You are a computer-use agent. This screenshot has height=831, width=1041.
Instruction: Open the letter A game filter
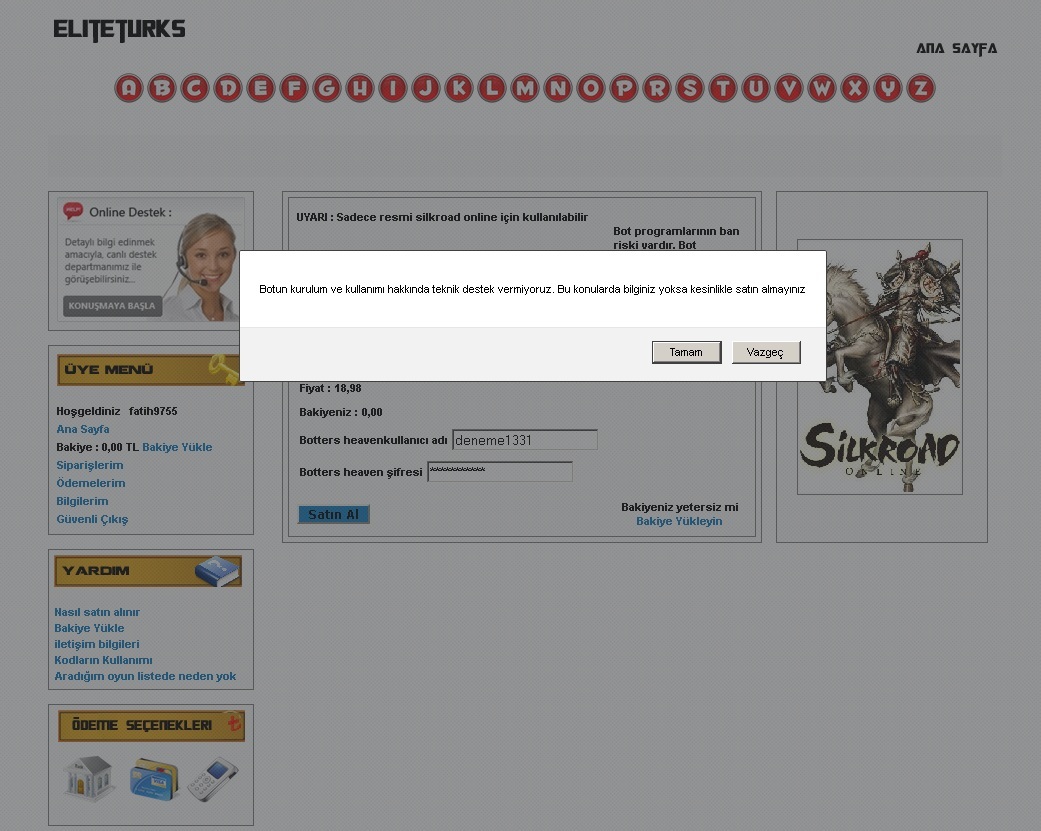click(129, 88)
